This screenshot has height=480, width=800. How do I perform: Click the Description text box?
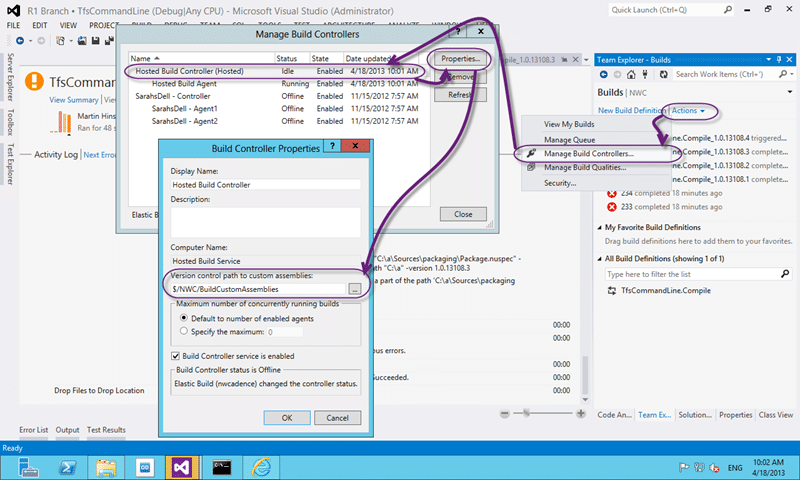pos(265,222)
